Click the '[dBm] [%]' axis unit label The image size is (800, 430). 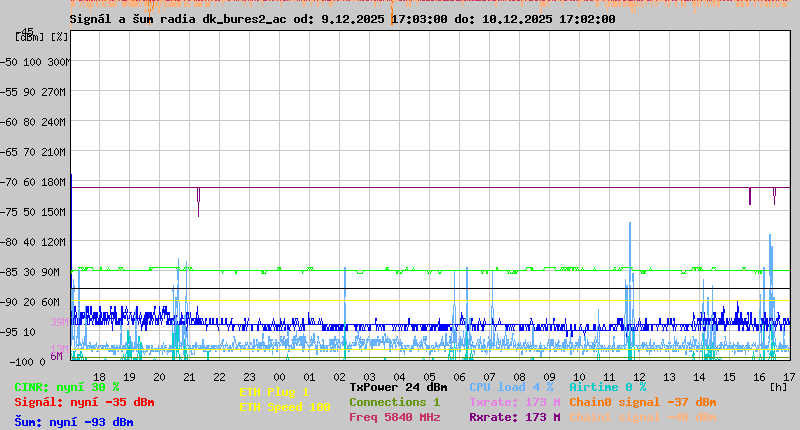[x=42, y=37]
